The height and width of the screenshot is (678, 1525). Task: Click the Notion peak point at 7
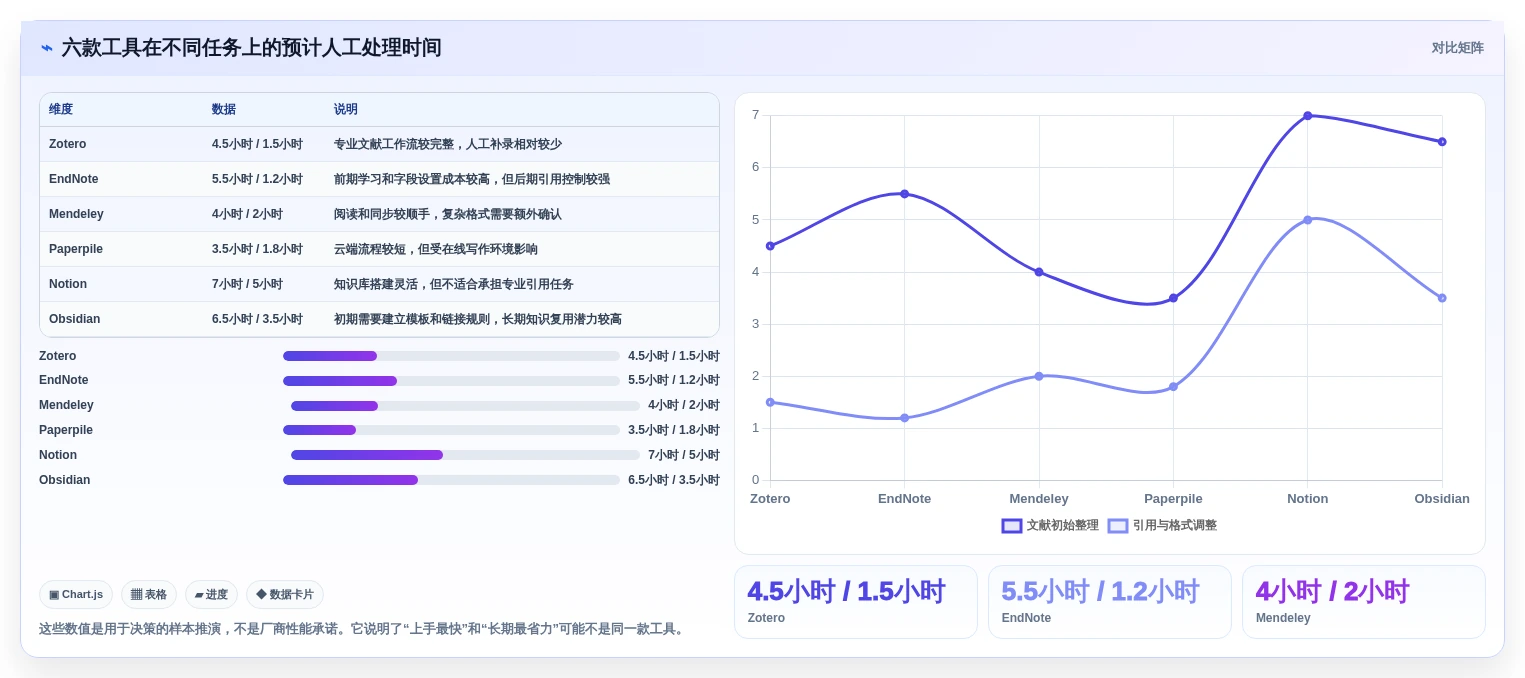(x=1308, y=116)
